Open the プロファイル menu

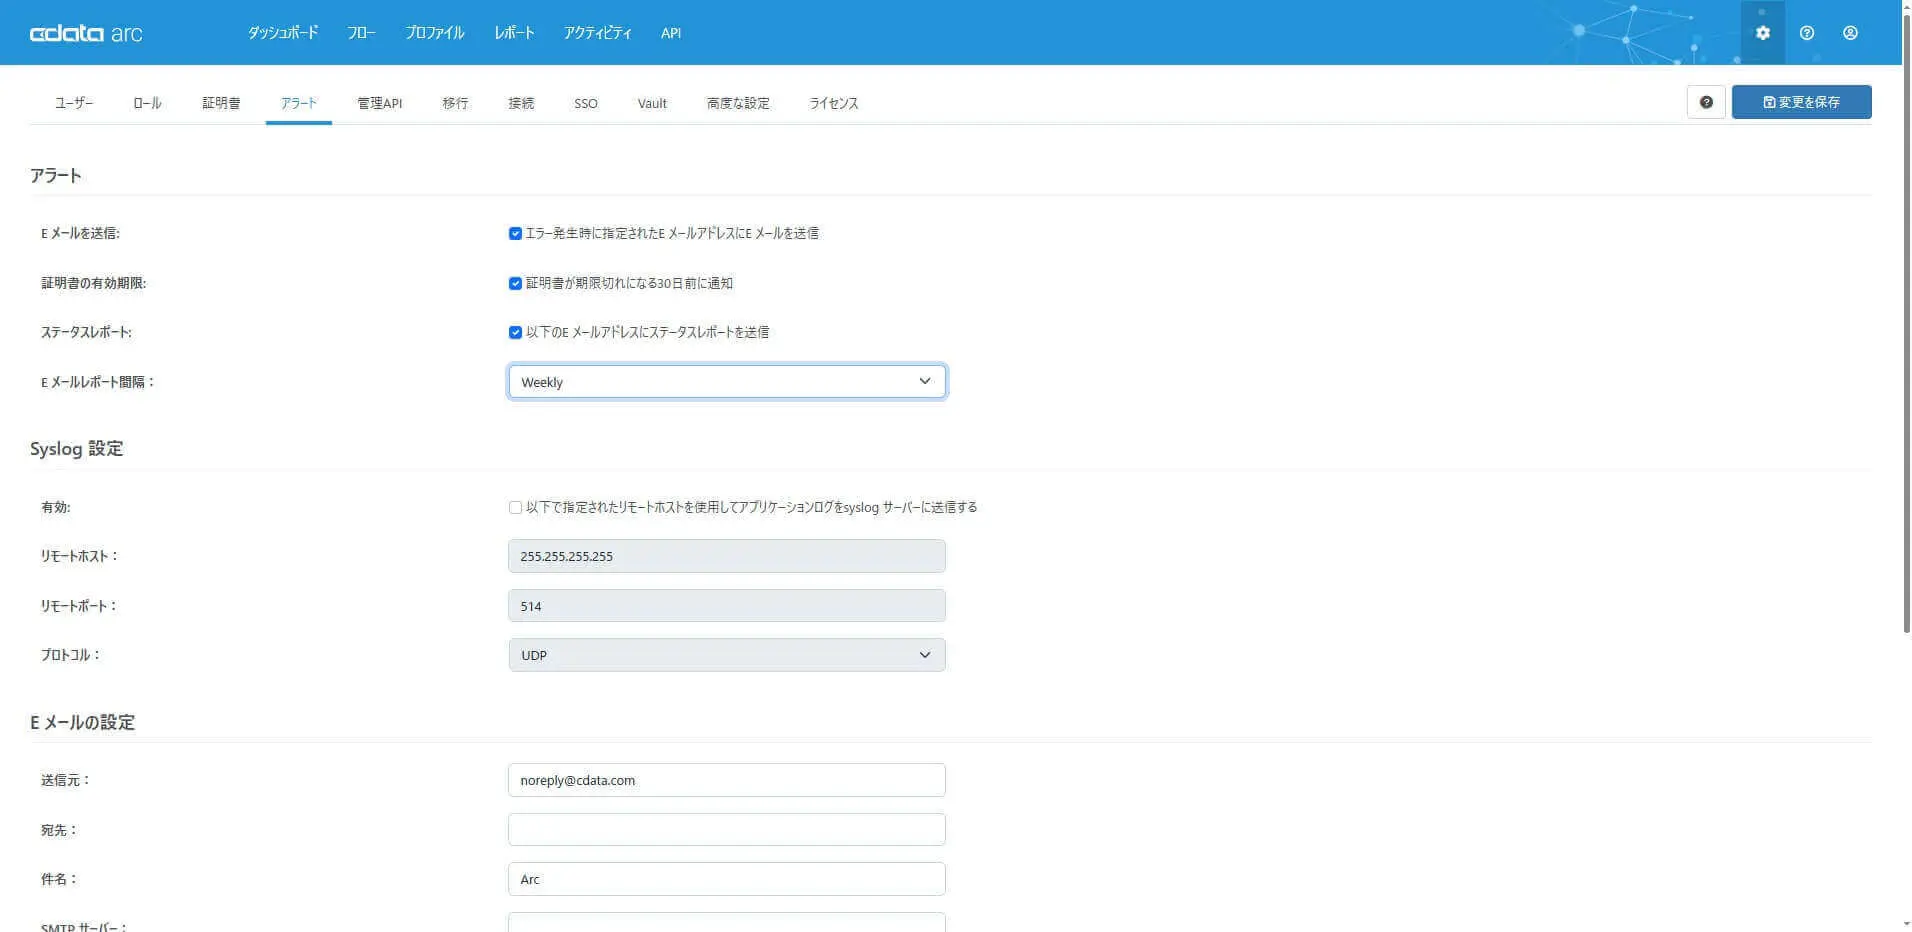click(x=435, y=33)
